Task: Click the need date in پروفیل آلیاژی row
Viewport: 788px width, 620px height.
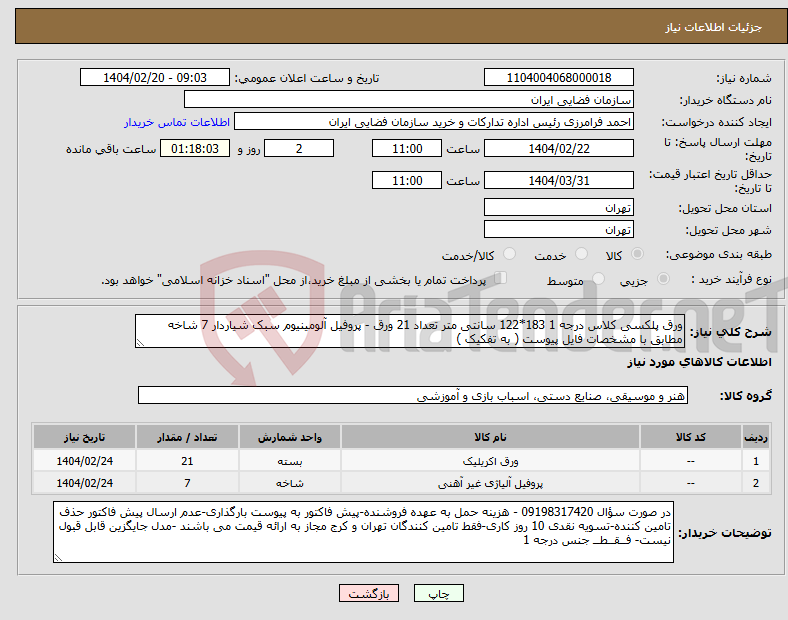Action: pyautogui.click(x=84, y=483)
